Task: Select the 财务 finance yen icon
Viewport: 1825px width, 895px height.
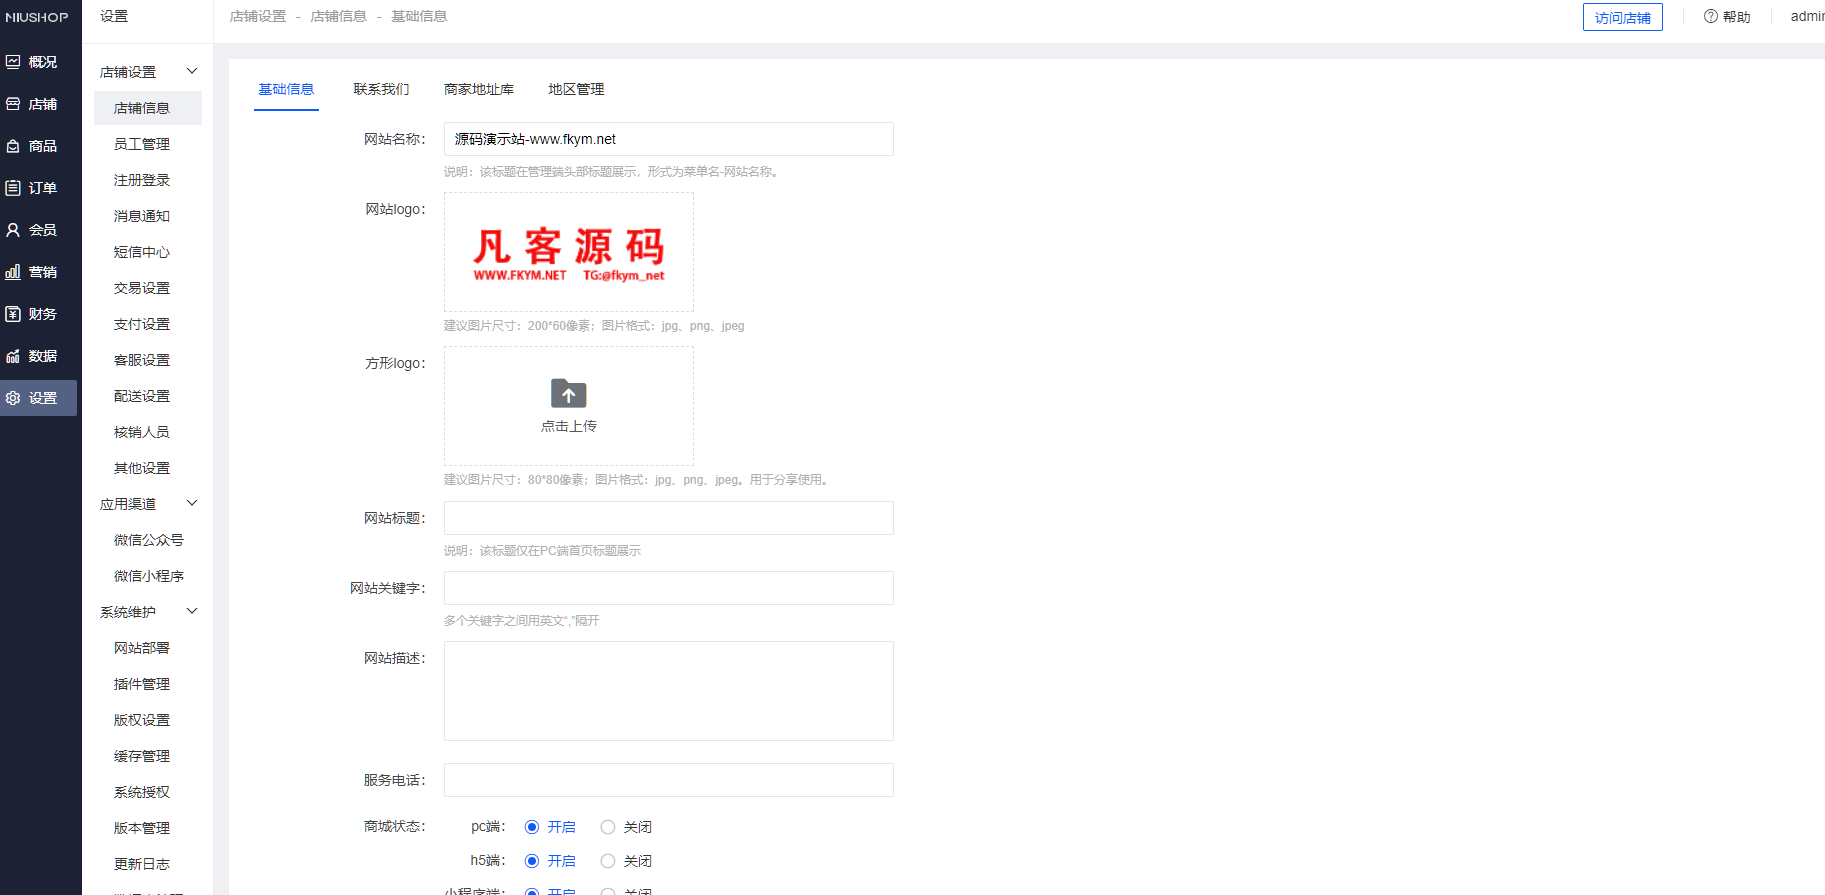Action: coord(13,314)
